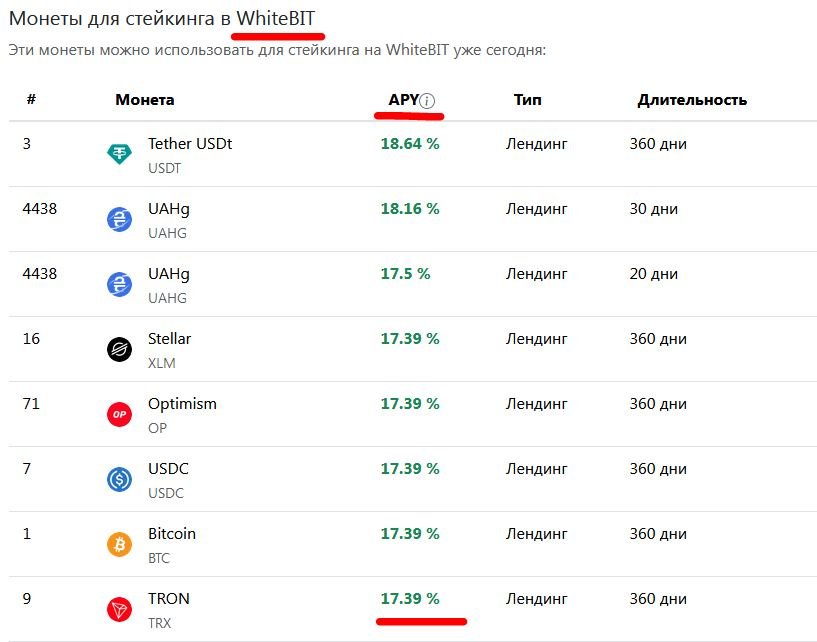Viewport: 817px width, 642px height.
Task: Sort table by APY column header
Action: tap(403, 100)
